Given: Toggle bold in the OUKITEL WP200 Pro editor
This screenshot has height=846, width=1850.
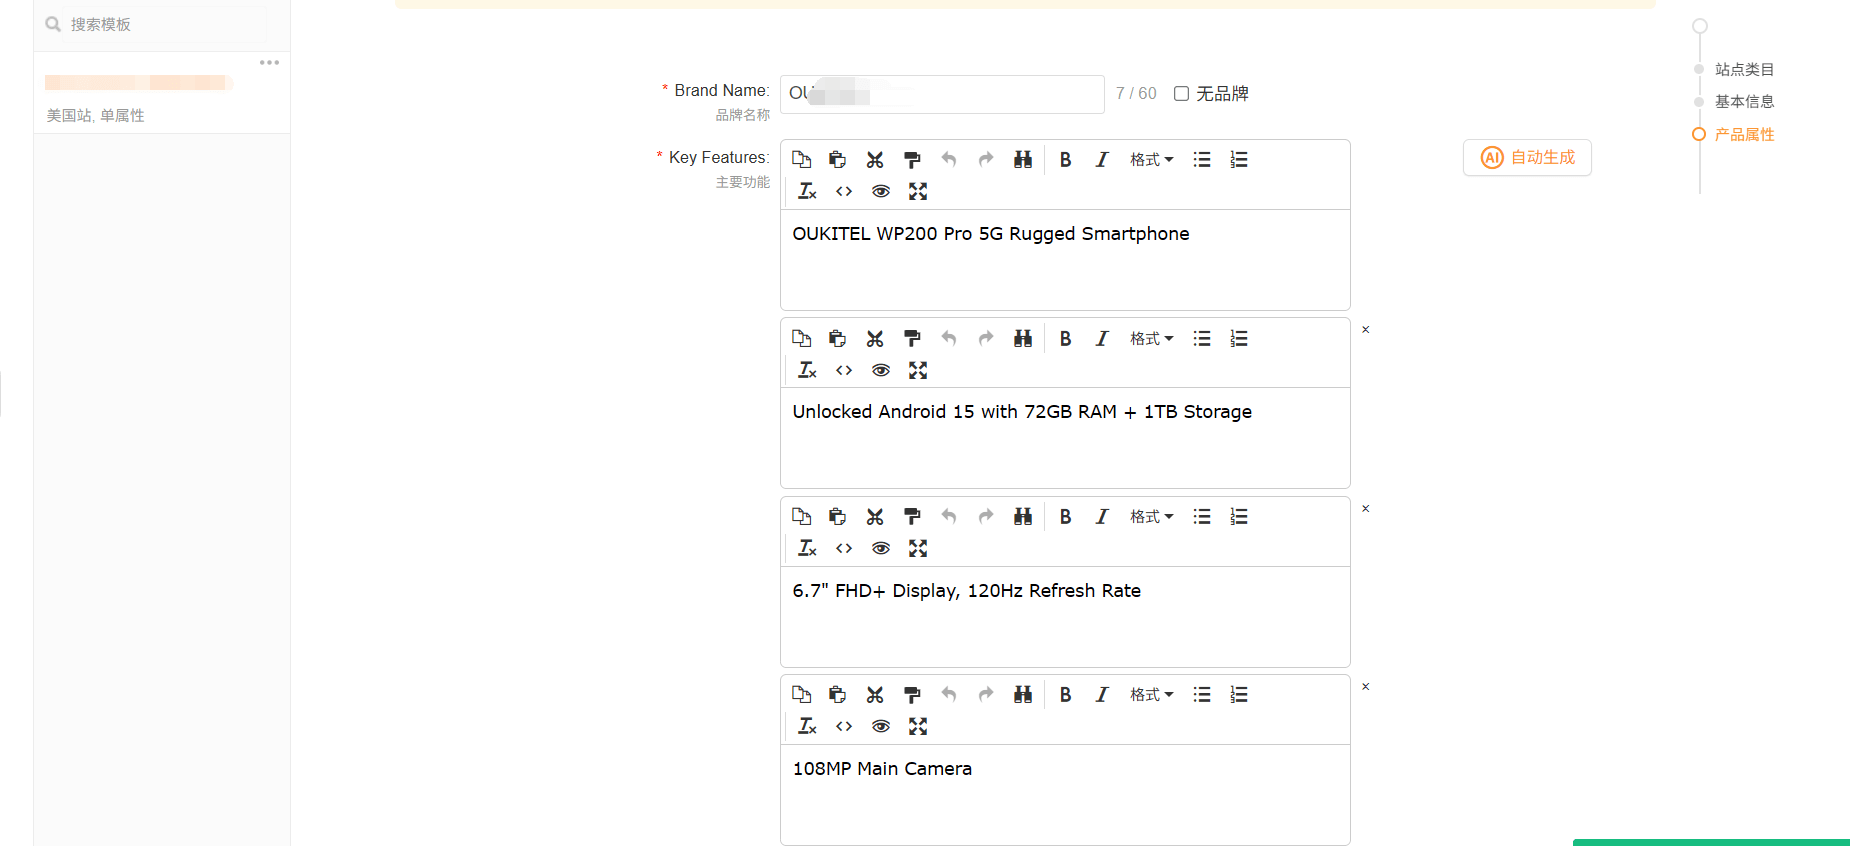Looking at the screenshot, I should pyautogui.click(x=1066, y=160).
